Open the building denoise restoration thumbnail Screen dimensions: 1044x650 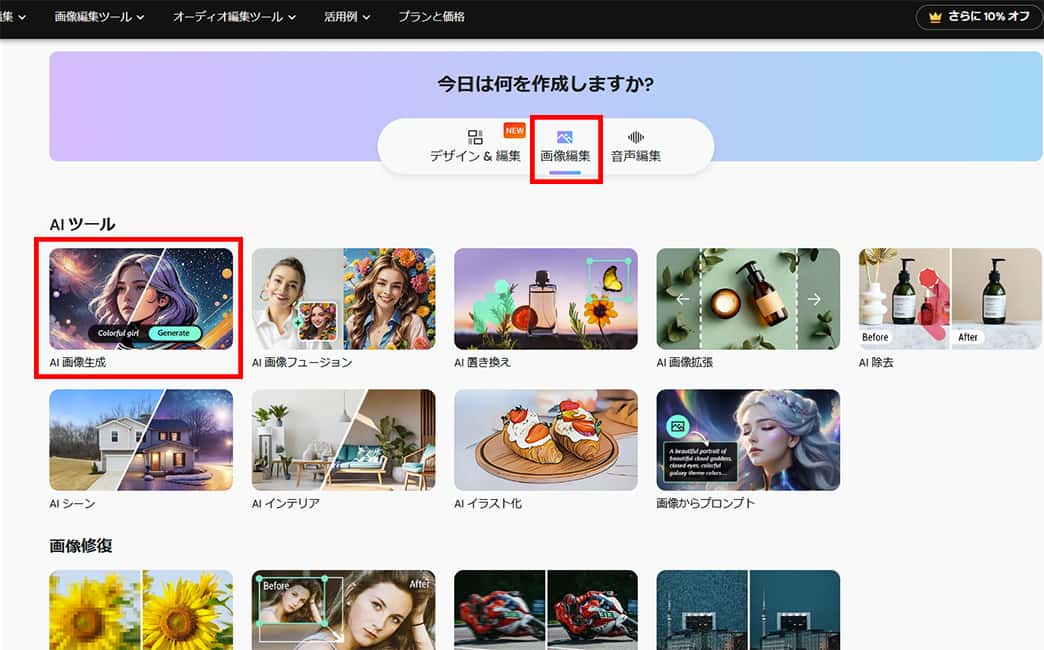[748, 610]
